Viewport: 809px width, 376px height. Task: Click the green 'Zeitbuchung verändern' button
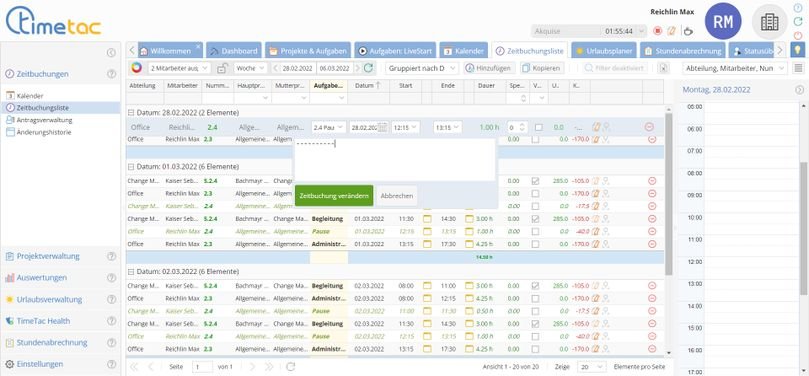pyautogui.click(x=334, y=196)
